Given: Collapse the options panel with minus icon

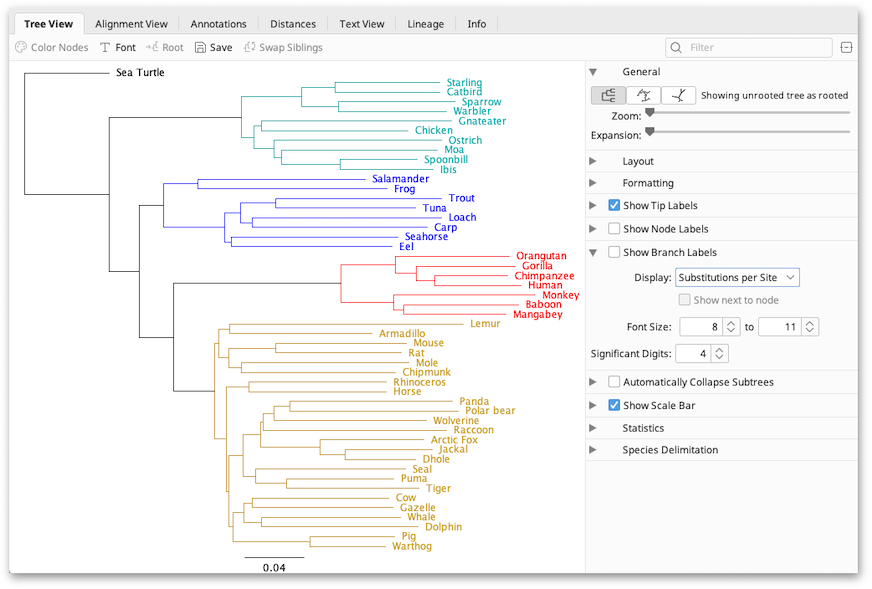Looking at the screenshot, I should click(846, 47).
